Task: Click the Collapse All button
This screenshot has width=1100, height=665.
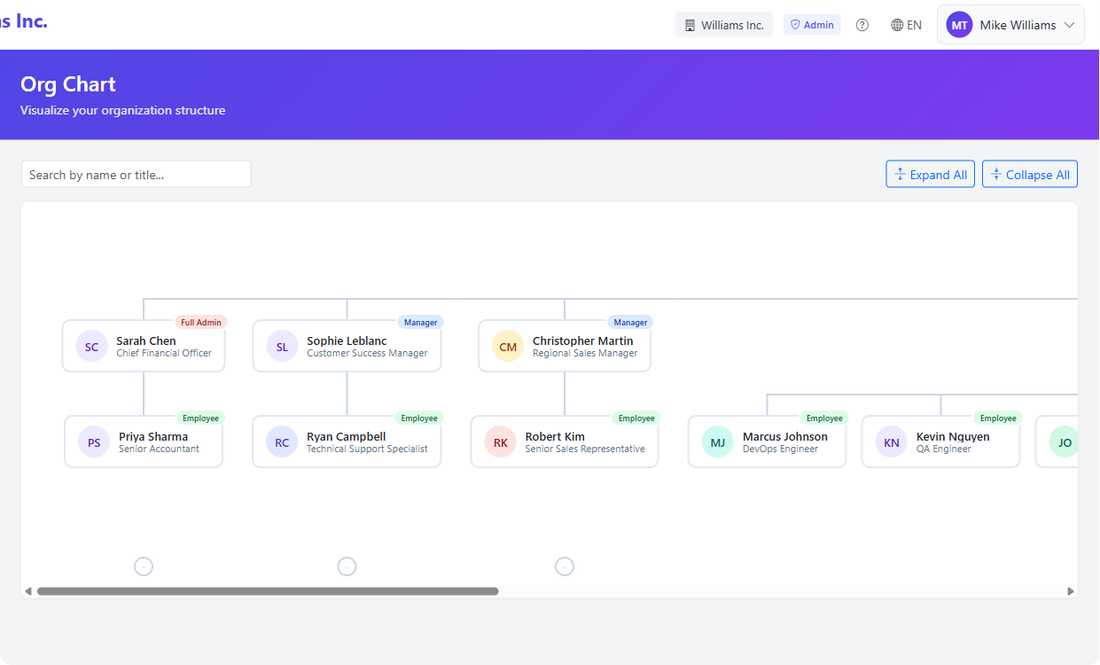Action: tap(1029, 173)
